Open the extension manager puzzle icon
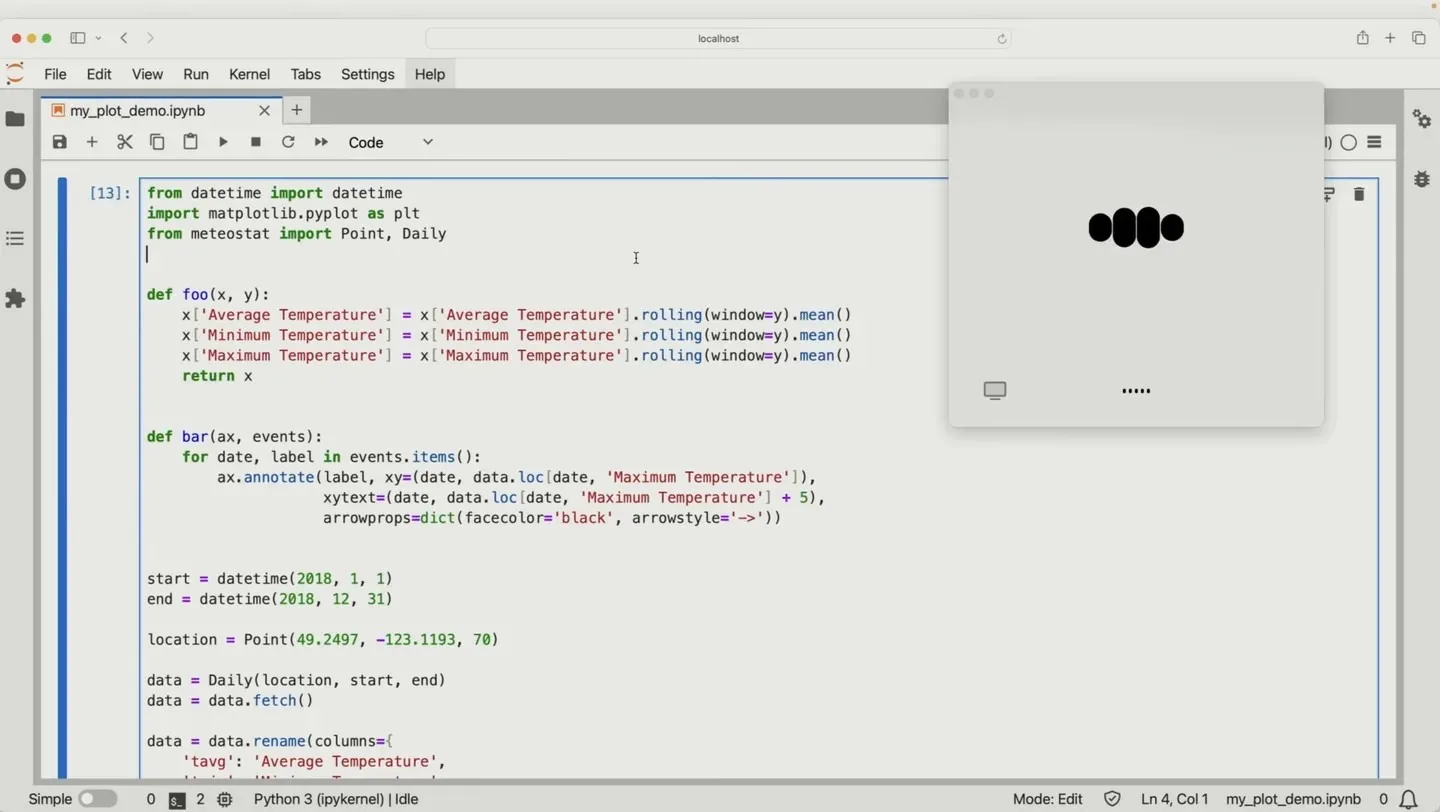Viewport: 1440px width, 812px height. 15,299
